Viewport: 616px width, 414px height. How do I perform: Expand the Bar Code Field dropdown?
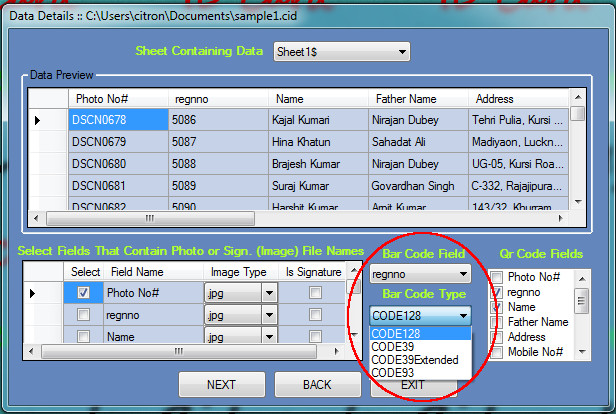pyautogui.click(x=463, y=274)
